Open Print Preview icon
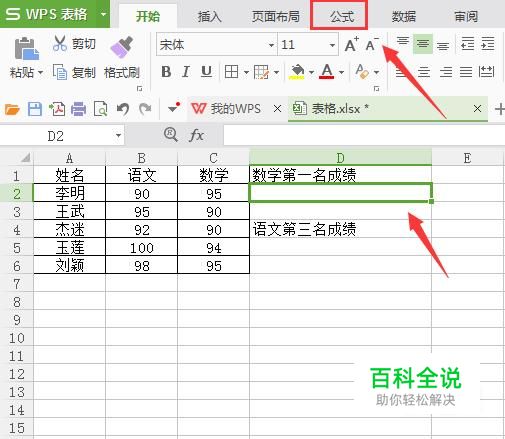 [100, 109]
